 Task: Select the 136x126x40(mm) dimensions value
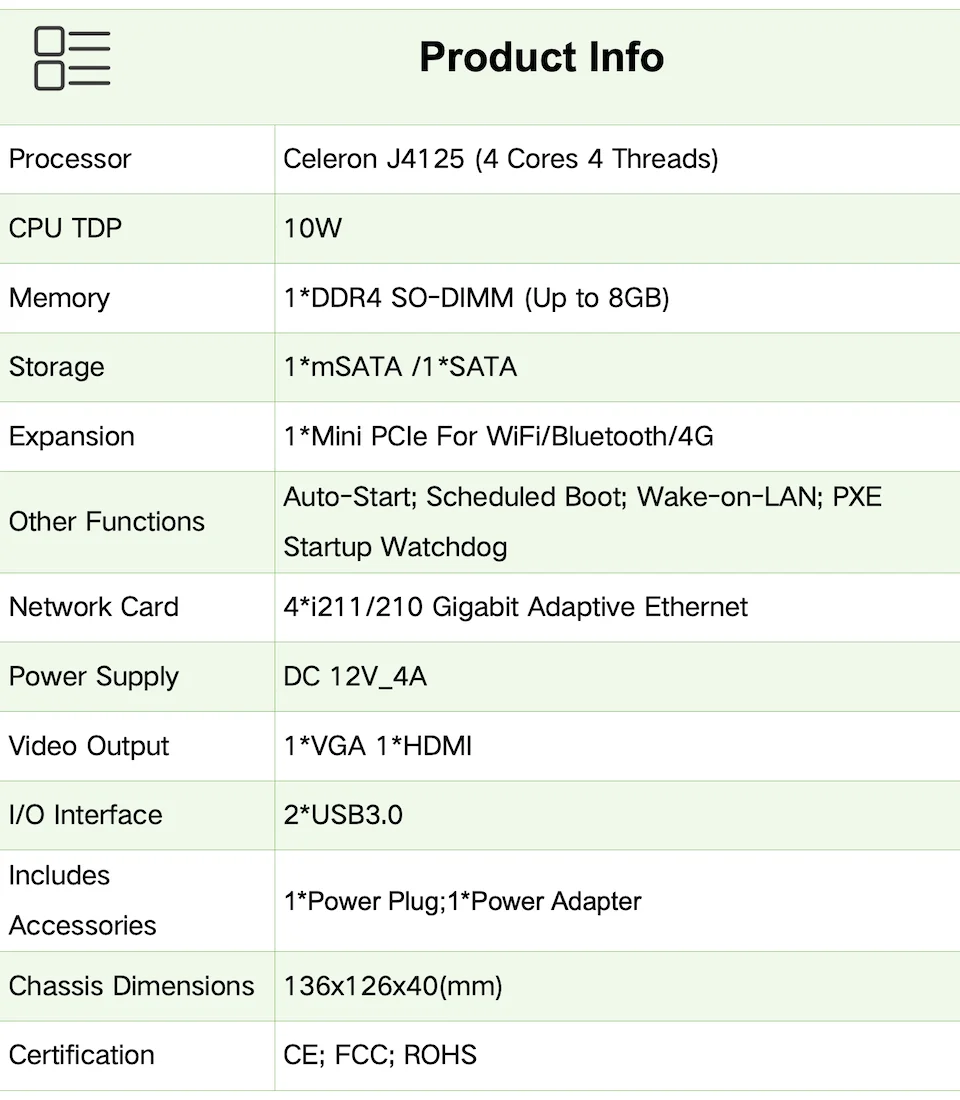coord(392,987)
